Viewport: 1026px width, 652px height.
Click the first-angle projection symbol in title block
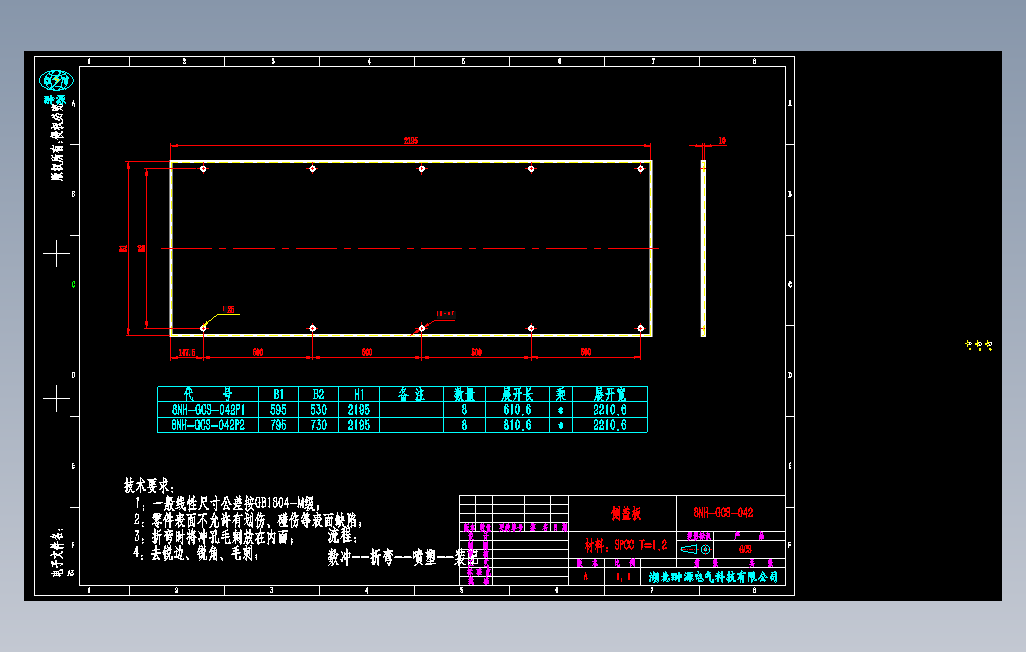click(x=695, y=549)
